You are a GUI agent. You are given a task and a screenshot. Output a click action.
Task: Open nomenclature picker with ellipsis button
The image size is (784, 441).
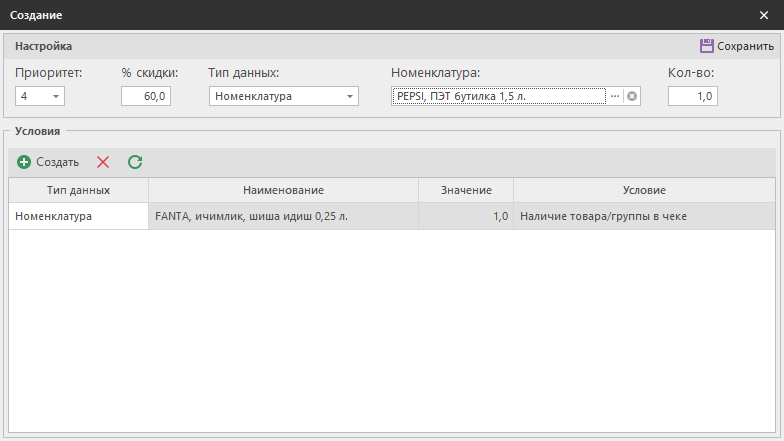coord(615,96)
